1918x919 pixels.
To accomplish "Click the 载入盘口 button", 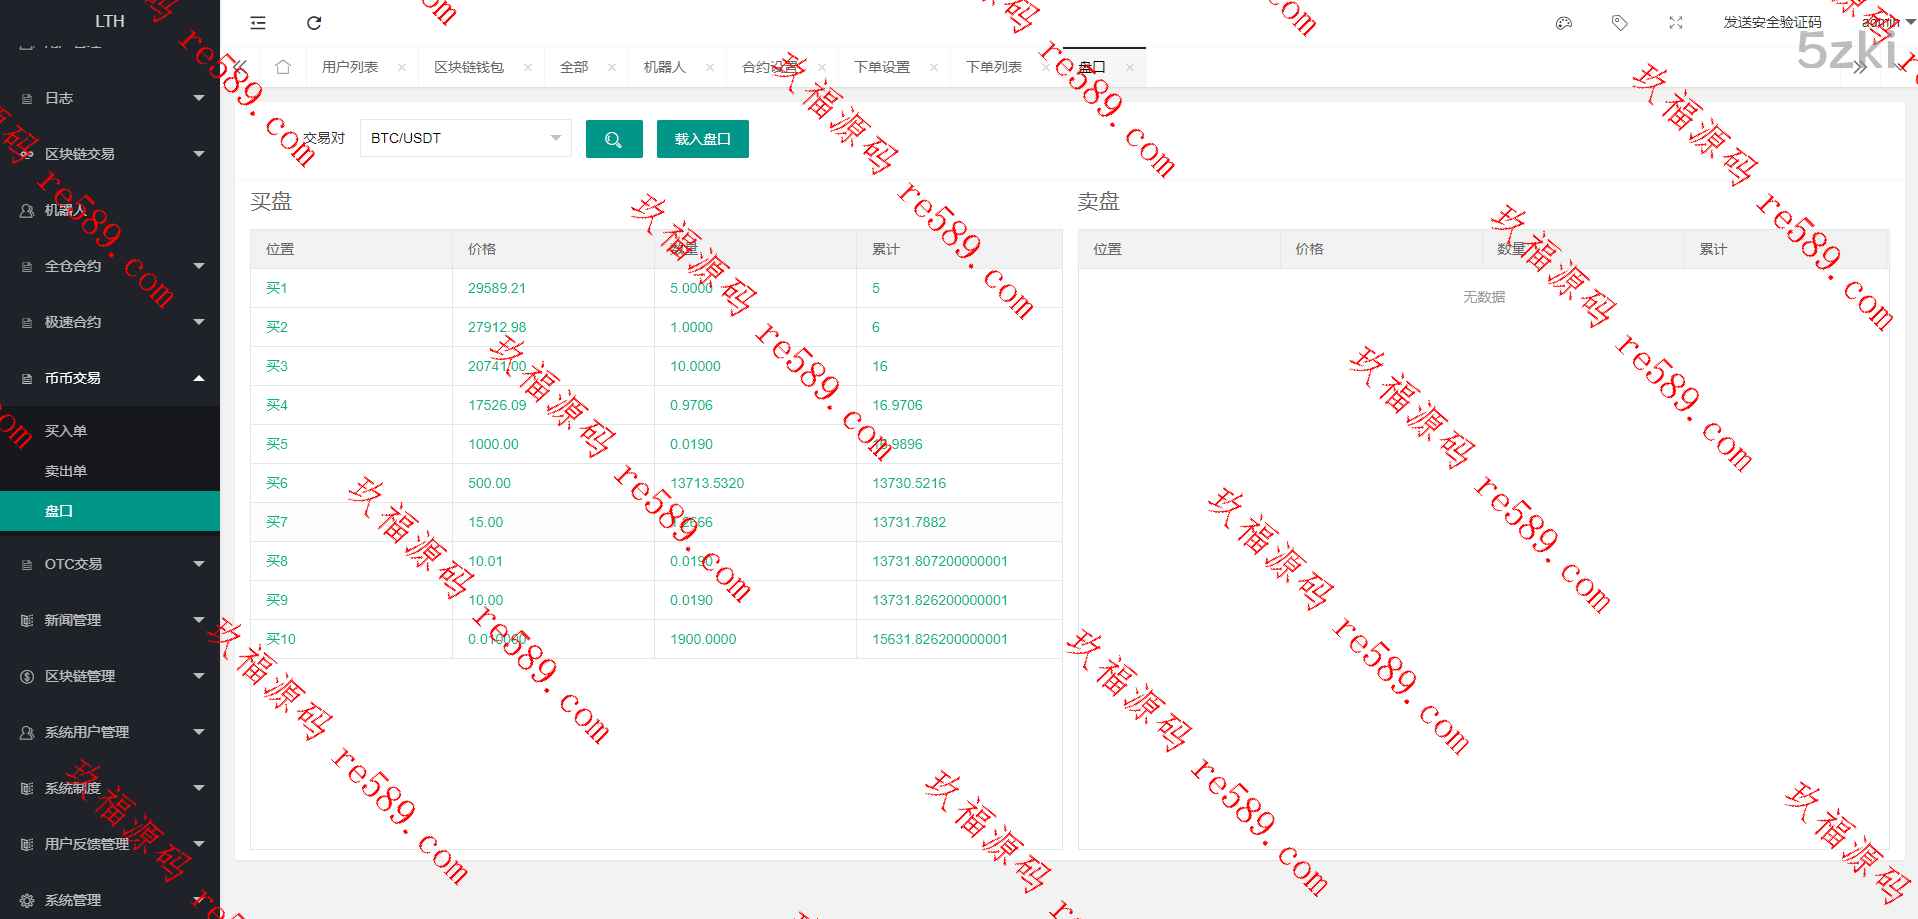I will (702, 139).
